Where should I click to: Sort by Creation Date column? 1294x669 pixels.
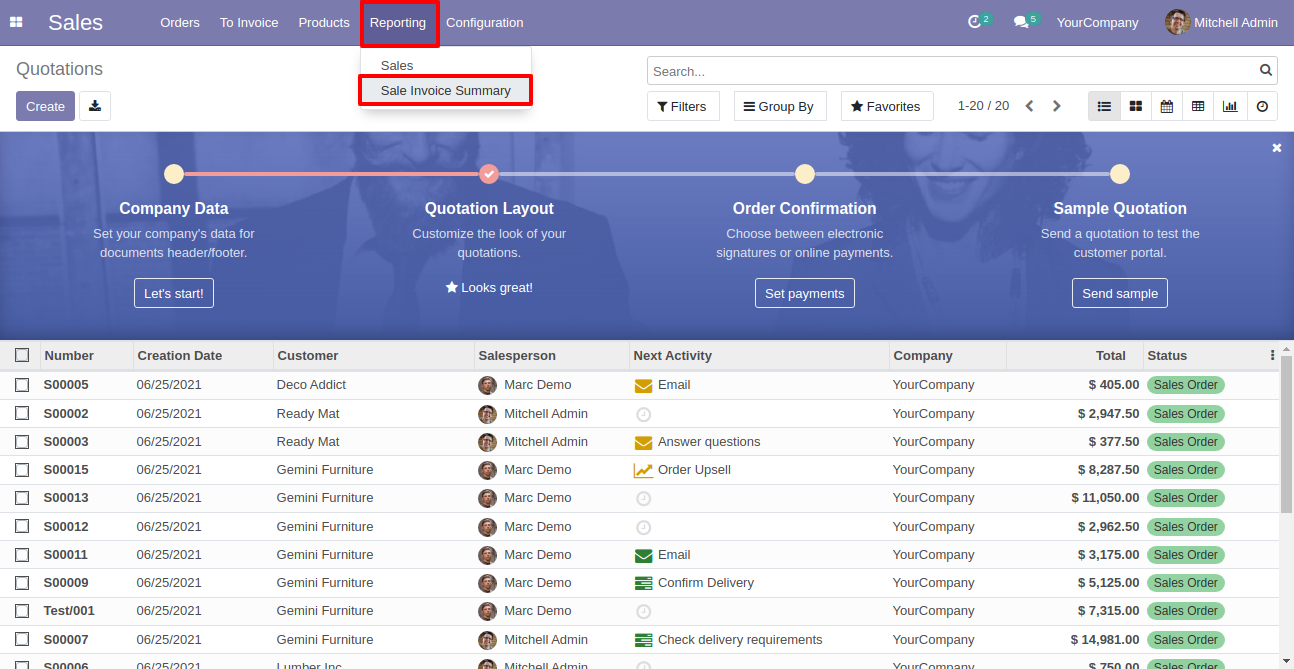203,355
